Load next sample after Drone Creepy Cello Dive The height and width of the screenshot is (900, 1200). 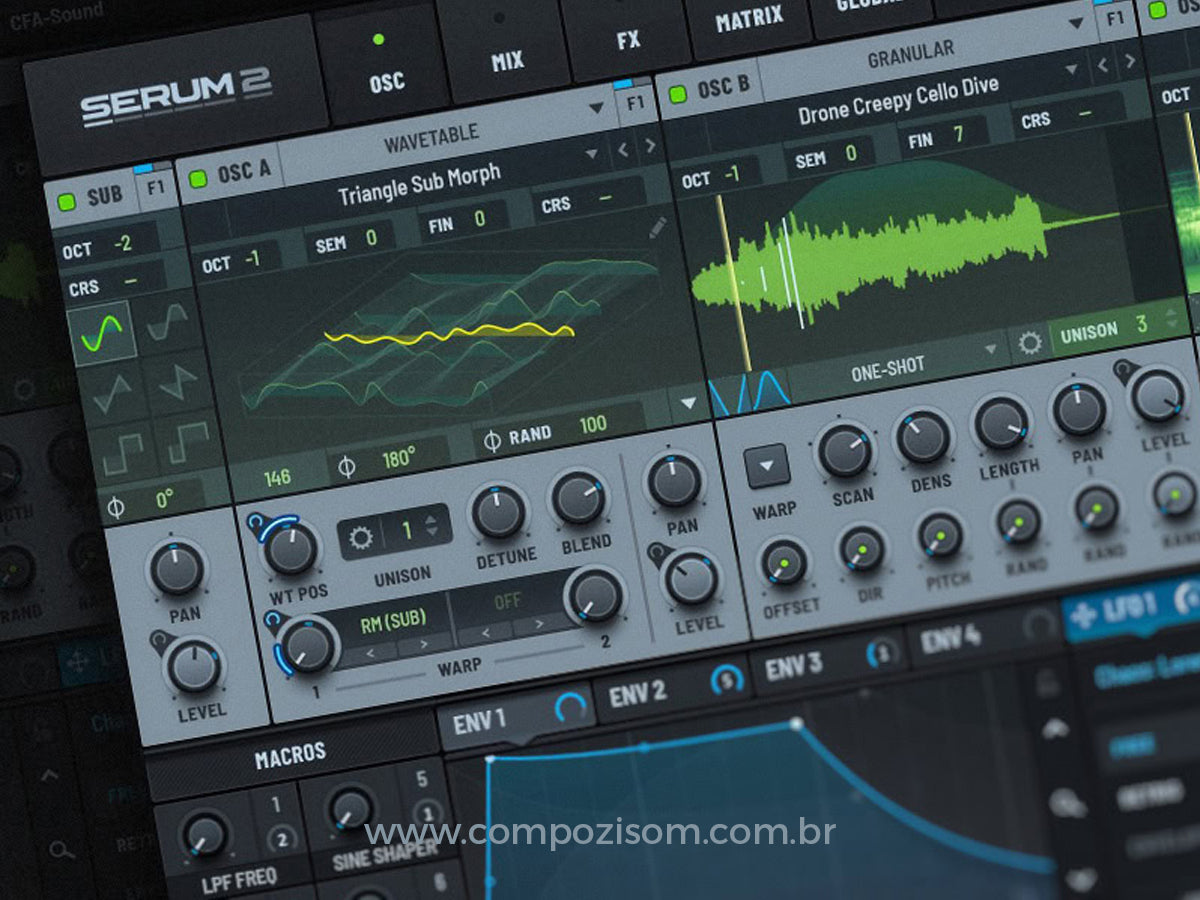pyautogui.click(x=1130, y=61)
